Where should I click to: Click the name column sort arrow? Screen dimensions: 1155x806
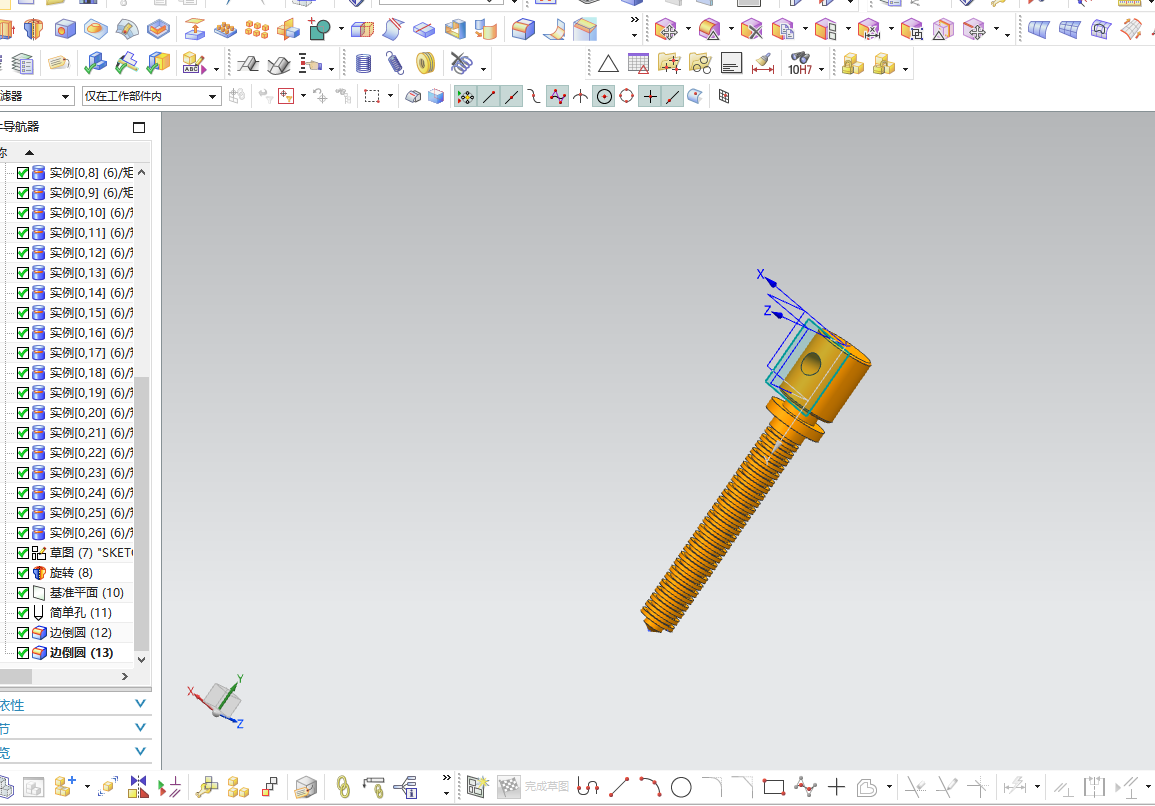29,153
